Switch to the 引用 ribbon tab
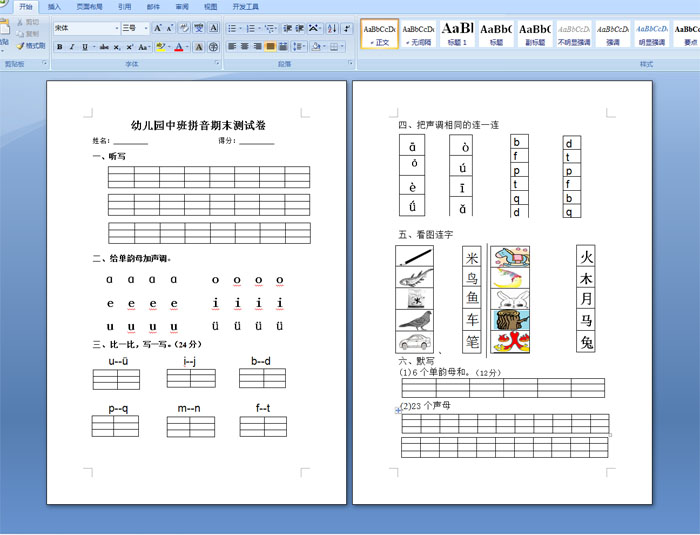 [x=125, y=7]
